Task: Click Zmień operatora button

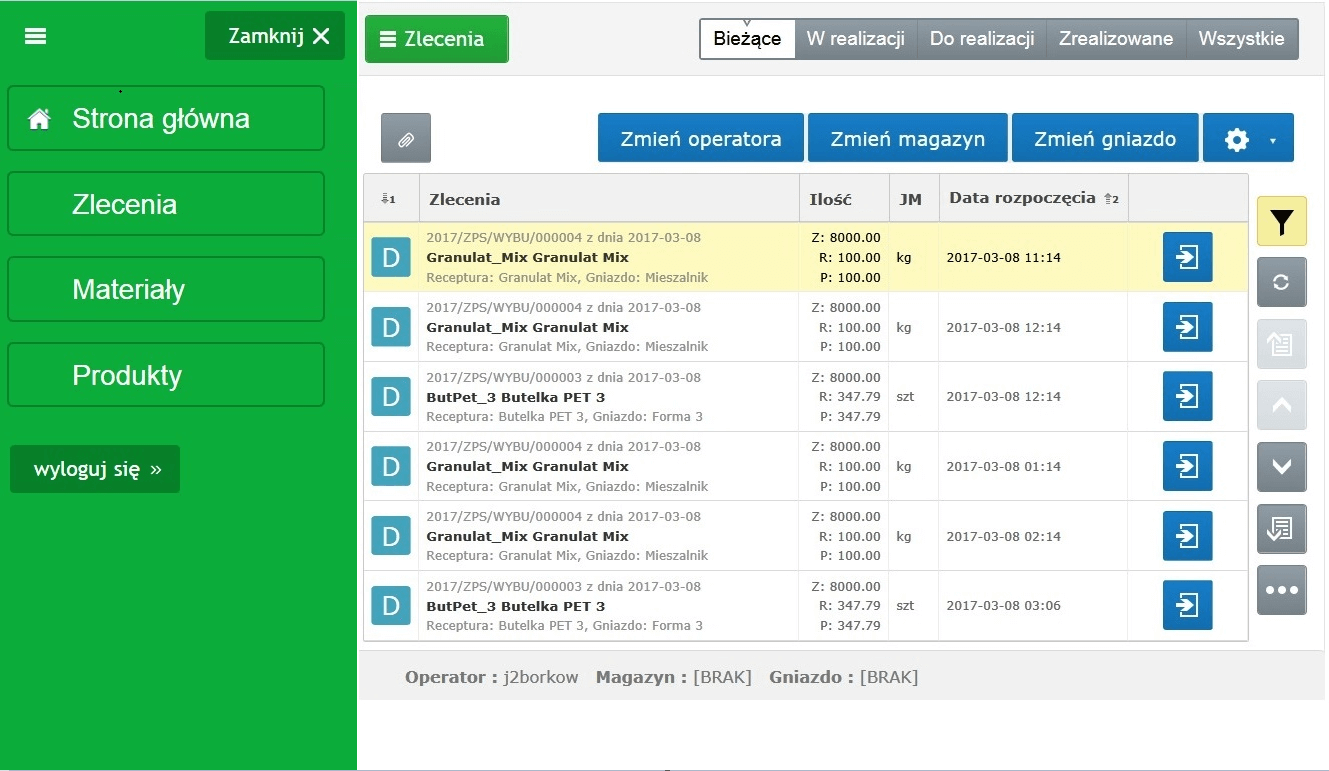Action: click(x=701, y=138)
